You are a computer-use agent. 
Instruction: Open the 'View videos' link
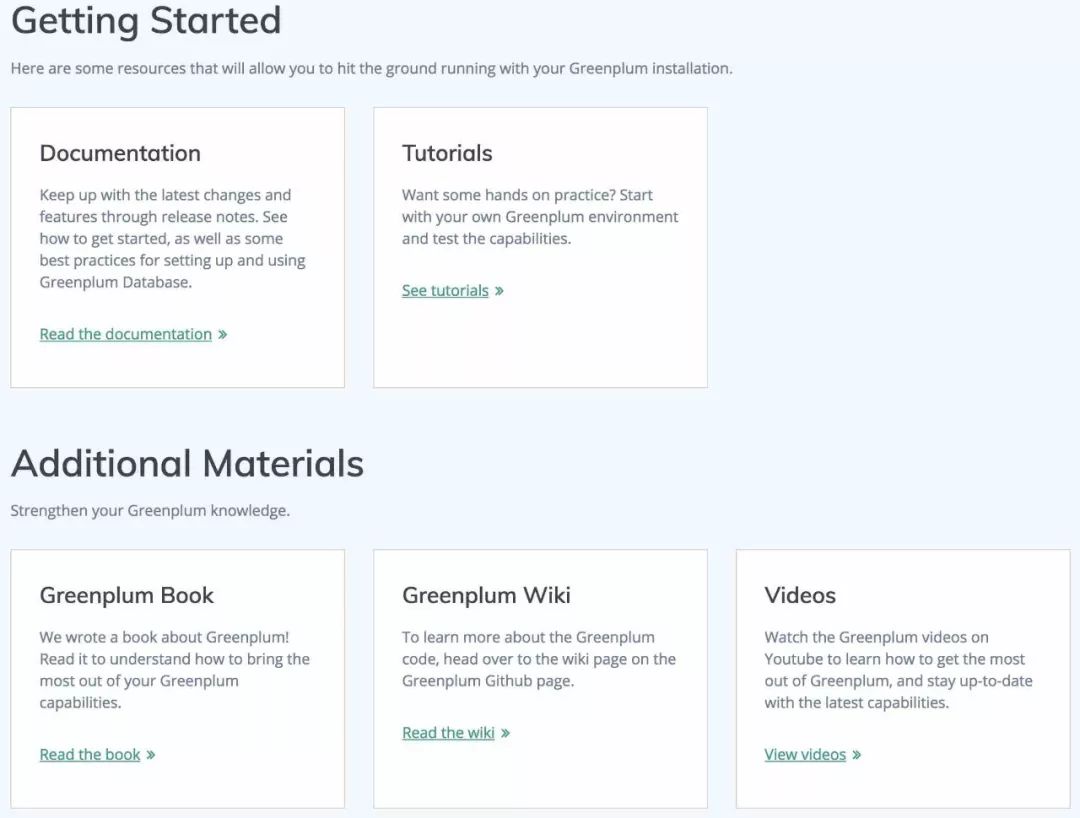pyautogui.click(x=804, y=755)
